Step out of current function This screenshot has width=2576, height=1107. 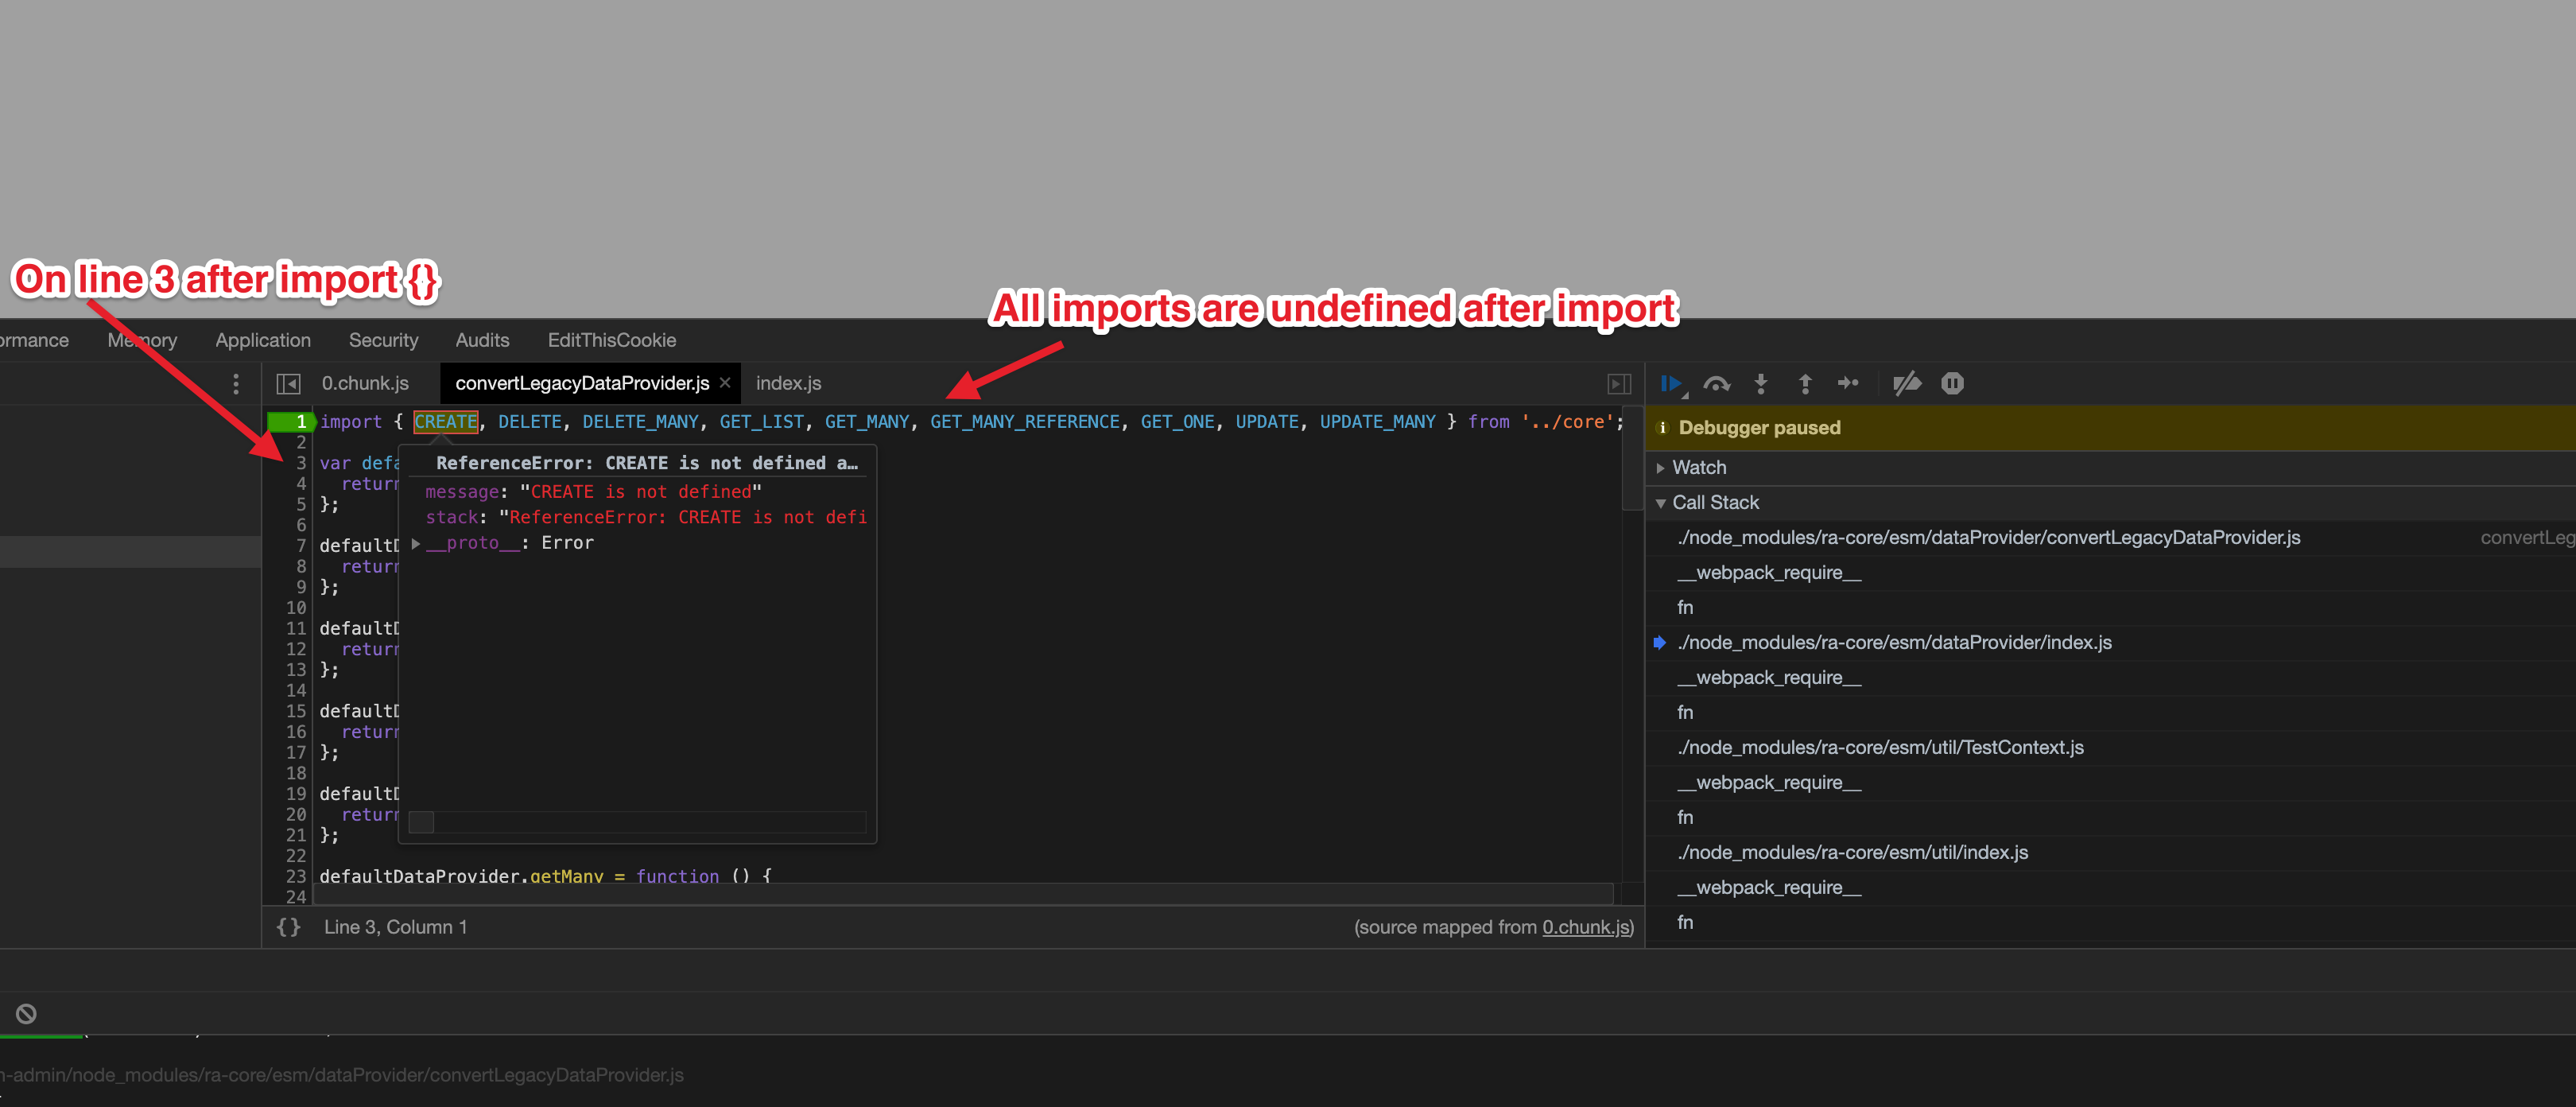(x=1805, y=383)
